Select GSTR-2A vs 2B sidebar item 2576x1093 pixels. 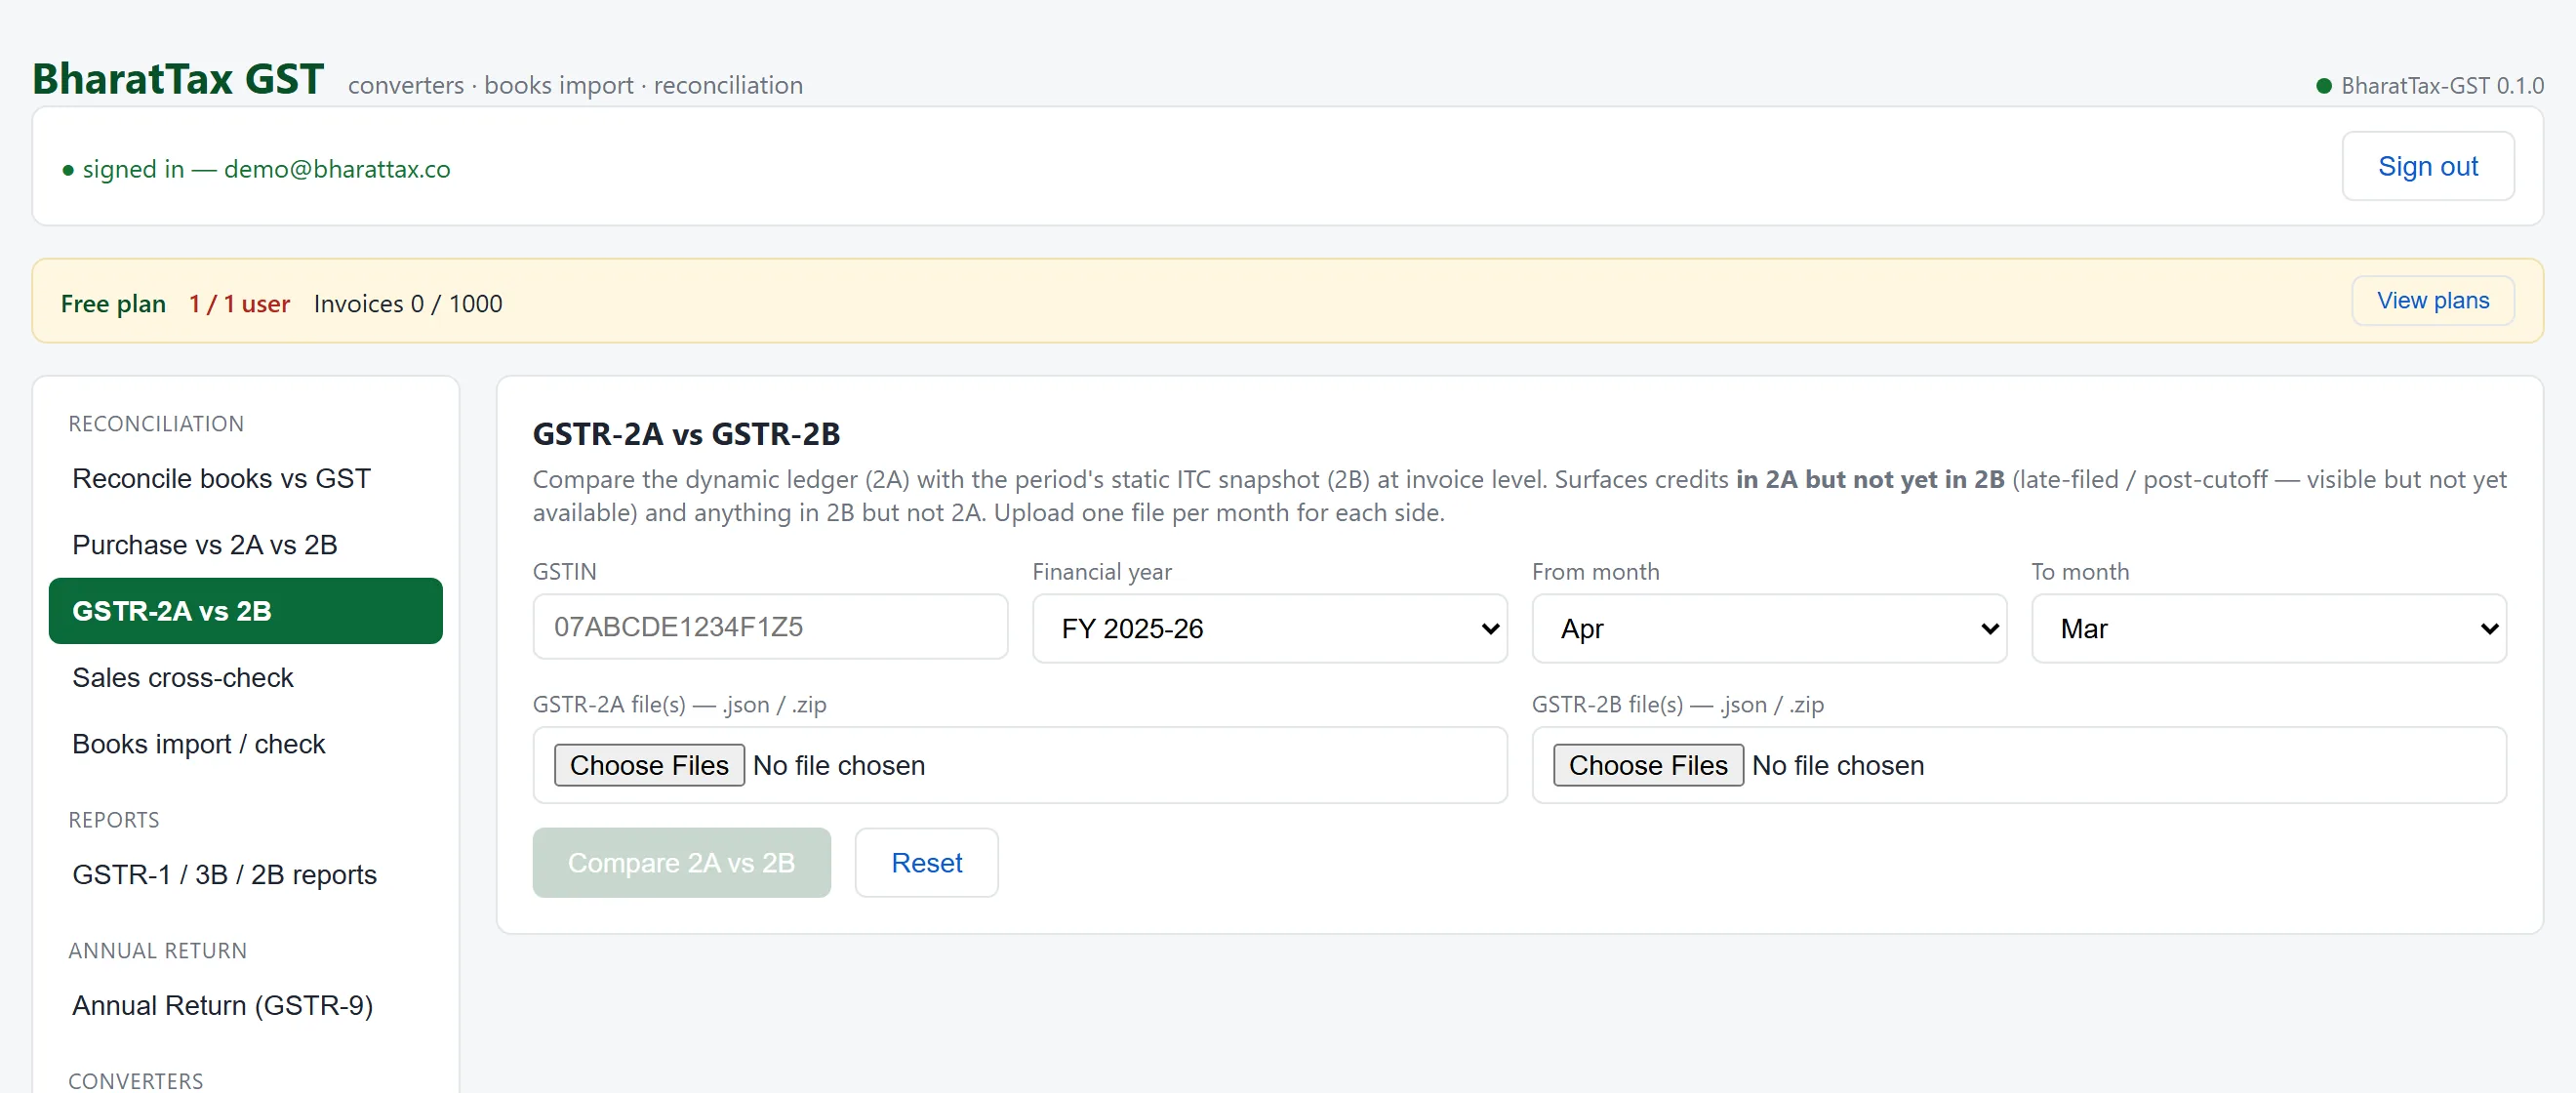point(245,611)
